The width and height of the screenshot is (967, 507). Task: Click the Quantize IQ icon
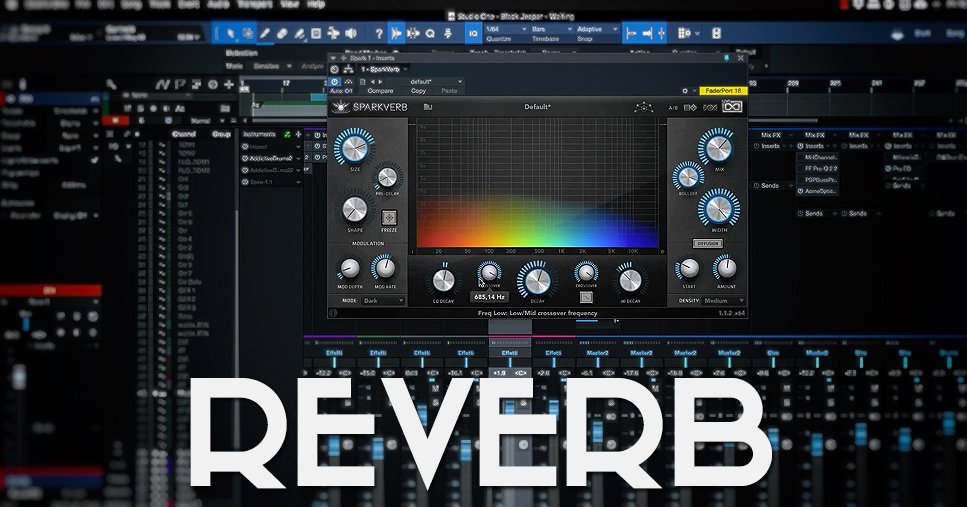473,33
